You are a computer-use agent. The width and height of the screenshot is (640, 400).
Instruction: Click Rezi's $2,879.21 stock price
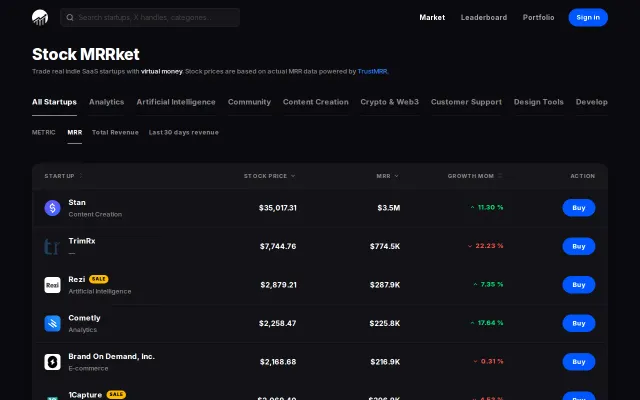tap(278, 285)
